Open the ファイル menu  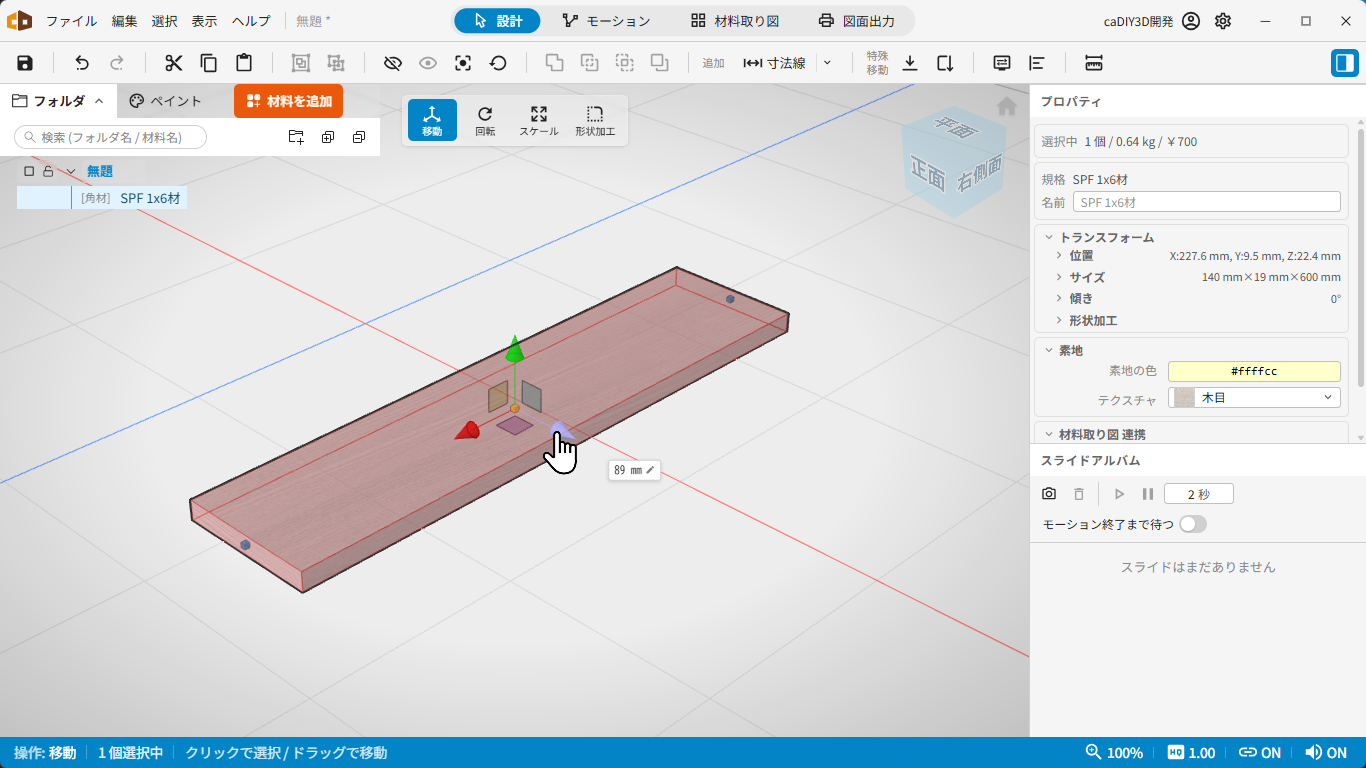[72, 21]
